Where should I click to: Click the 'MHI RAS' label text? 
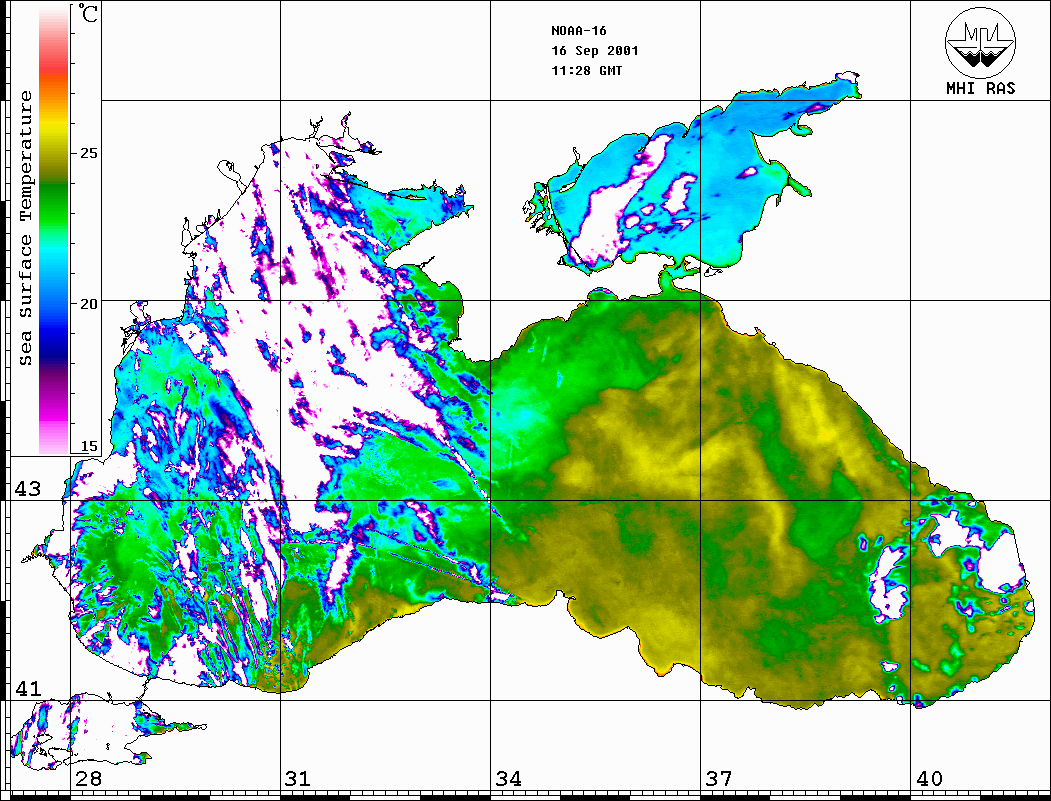981,88
